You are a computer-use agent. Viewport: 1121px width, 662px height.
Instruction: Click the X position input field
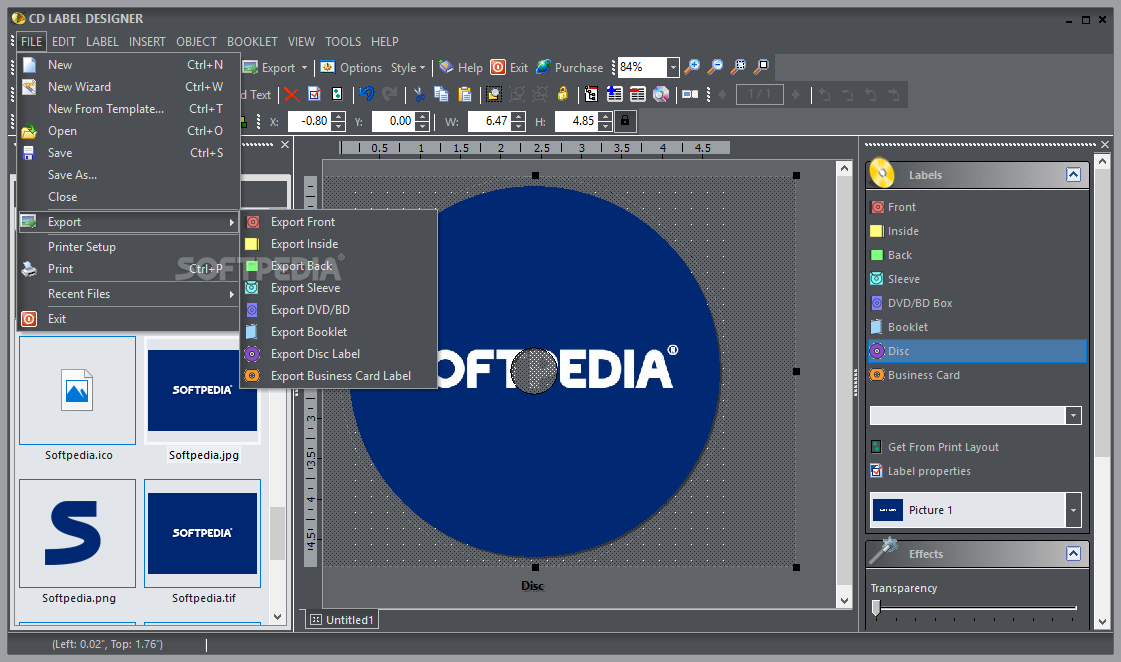pyautogui.click(x=310, y=122)
